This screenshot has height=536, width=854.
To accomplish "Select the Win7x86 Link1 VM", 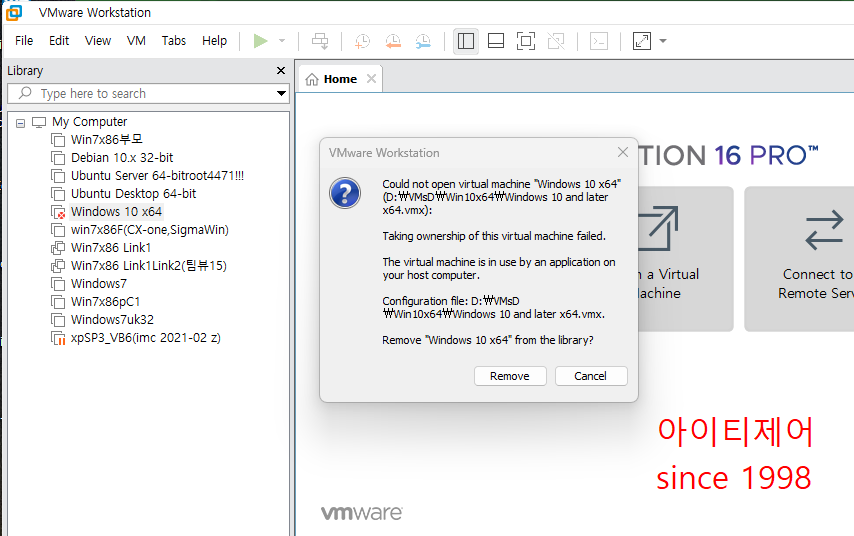I will tap(111, 247).
